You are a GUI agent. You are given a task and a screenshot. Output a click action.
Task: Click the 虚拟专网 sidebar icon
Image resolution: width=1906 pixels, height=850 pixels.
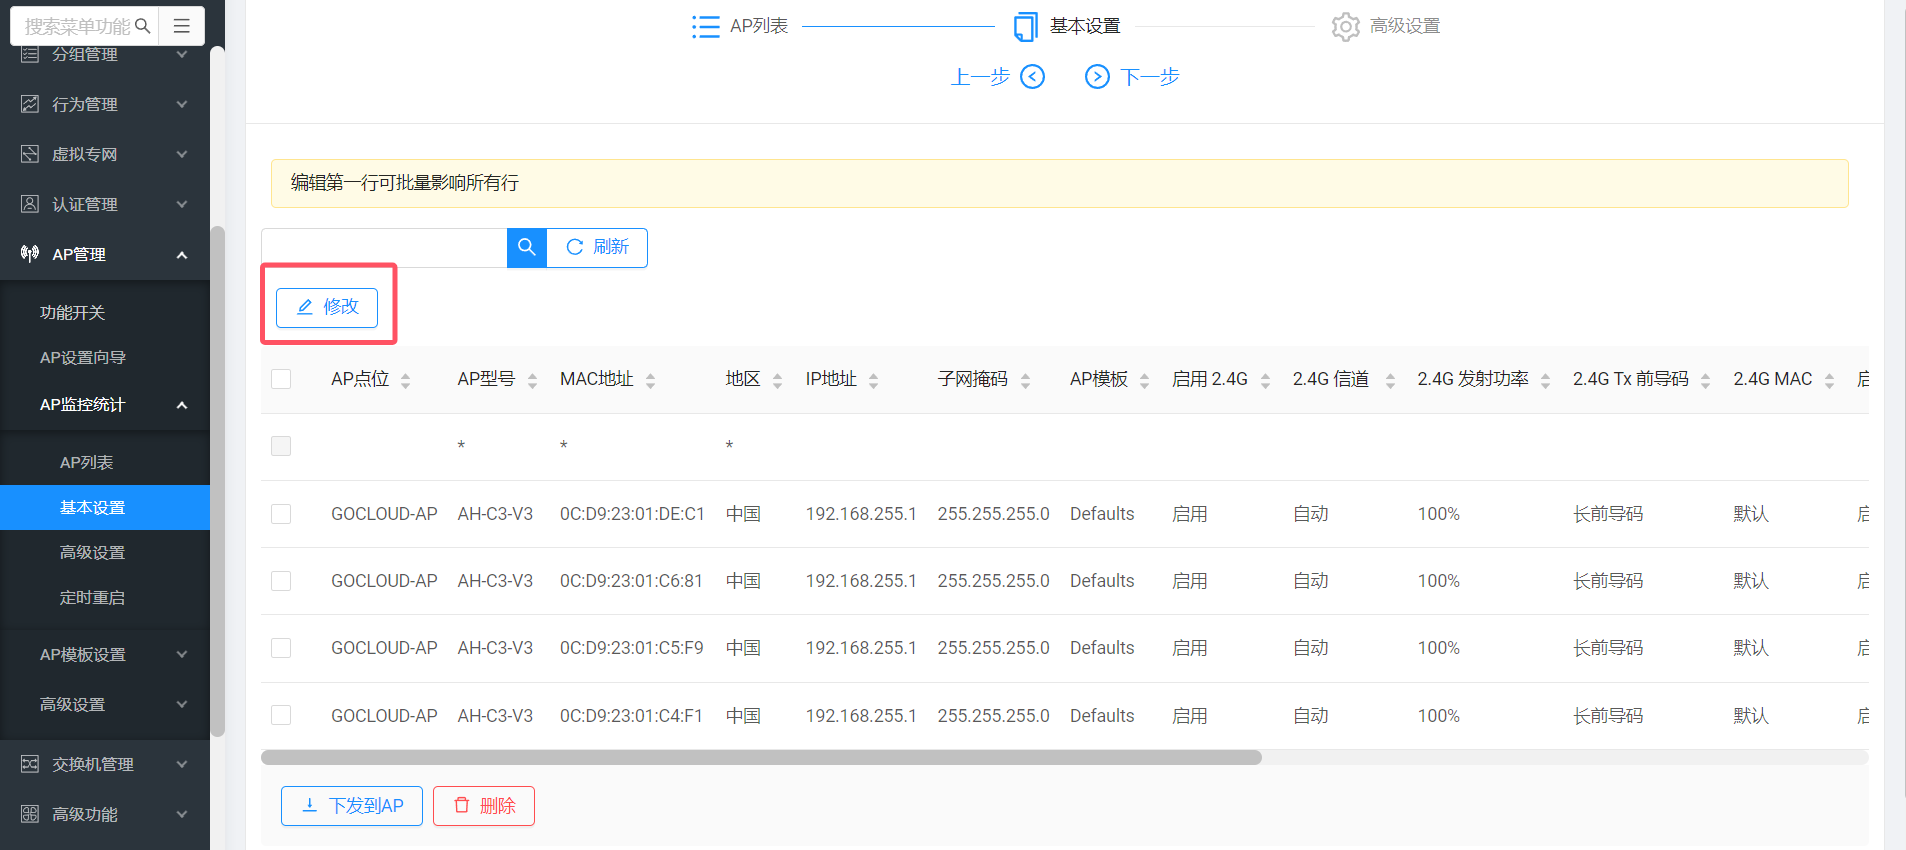pyautogui.click(x=30, y=154)
